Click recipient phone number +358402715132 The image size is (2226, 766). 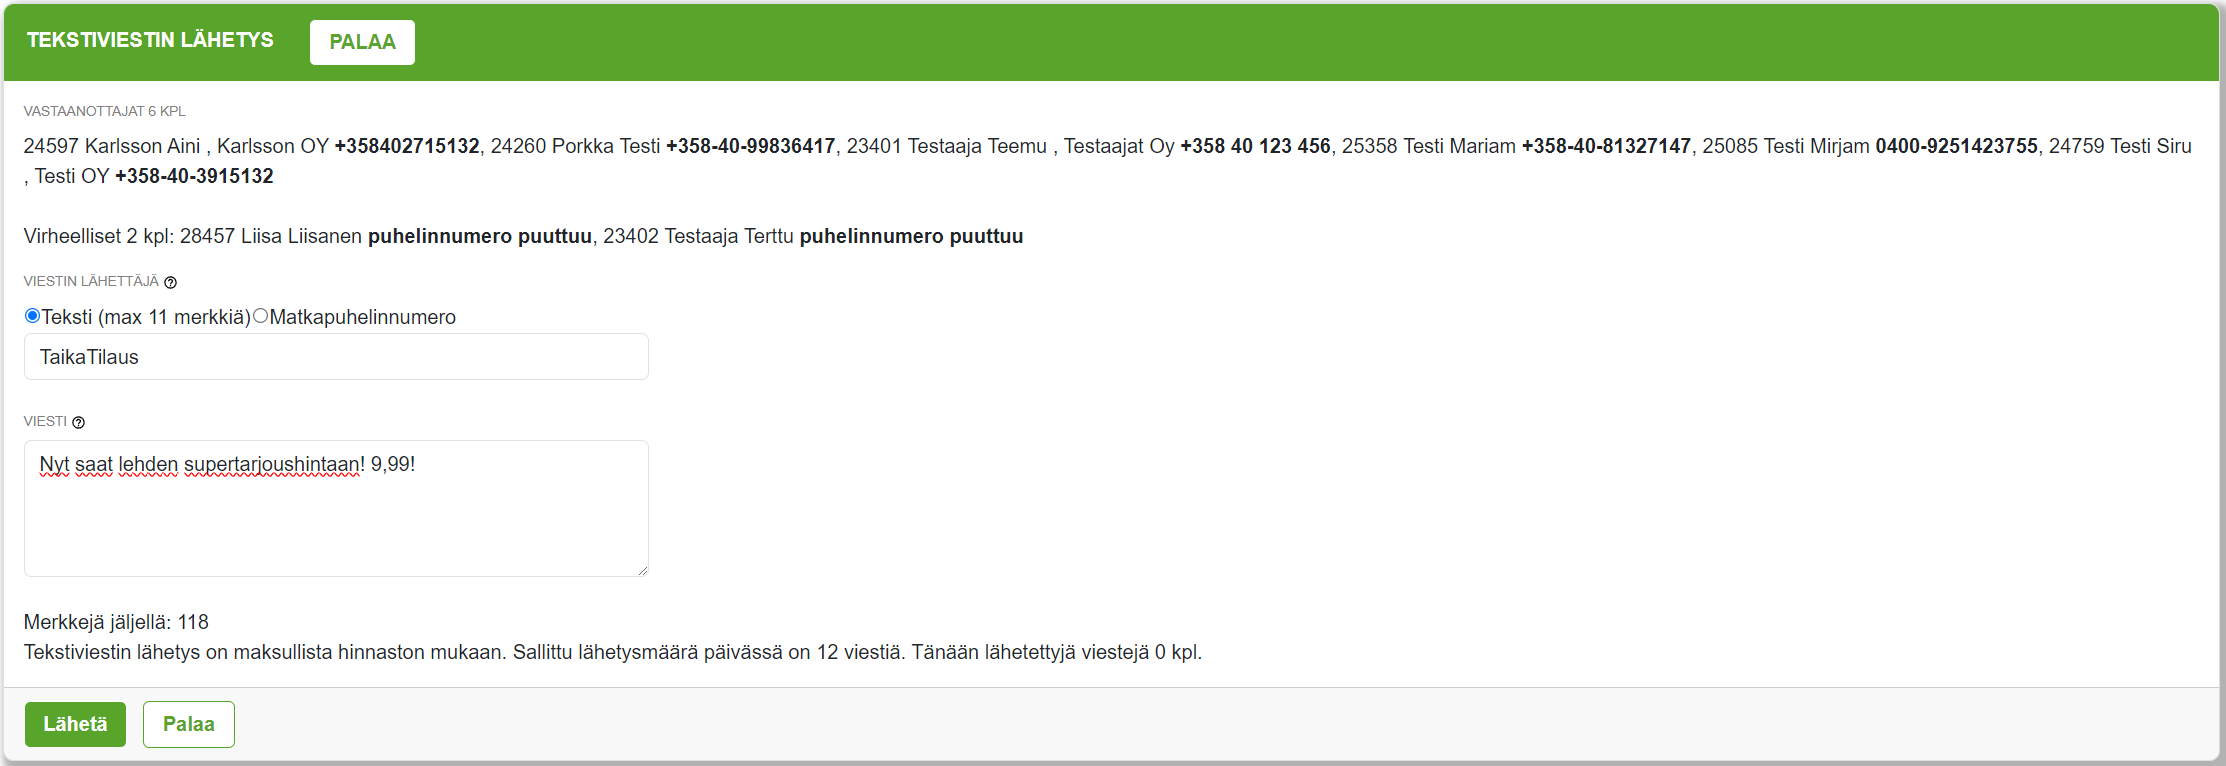(x=407, y=146)
